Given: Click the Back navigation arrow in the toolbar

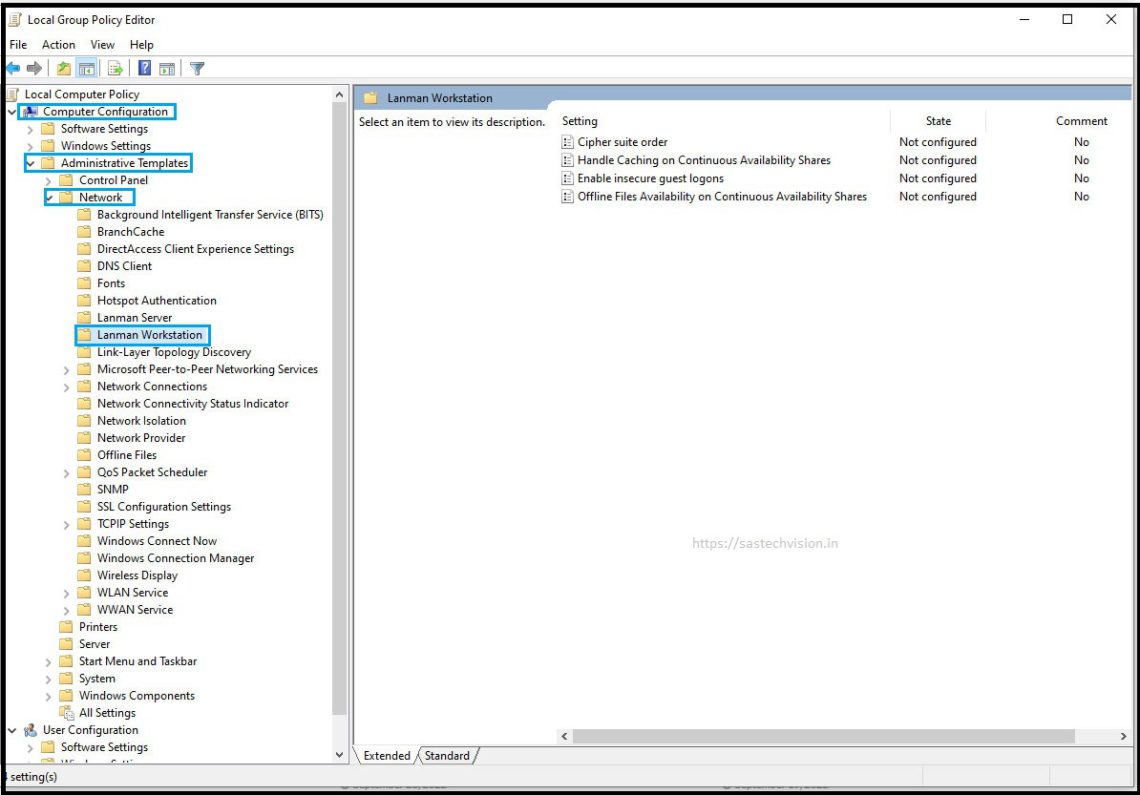Looking at the screenshot, I should (x=12, y=68).
